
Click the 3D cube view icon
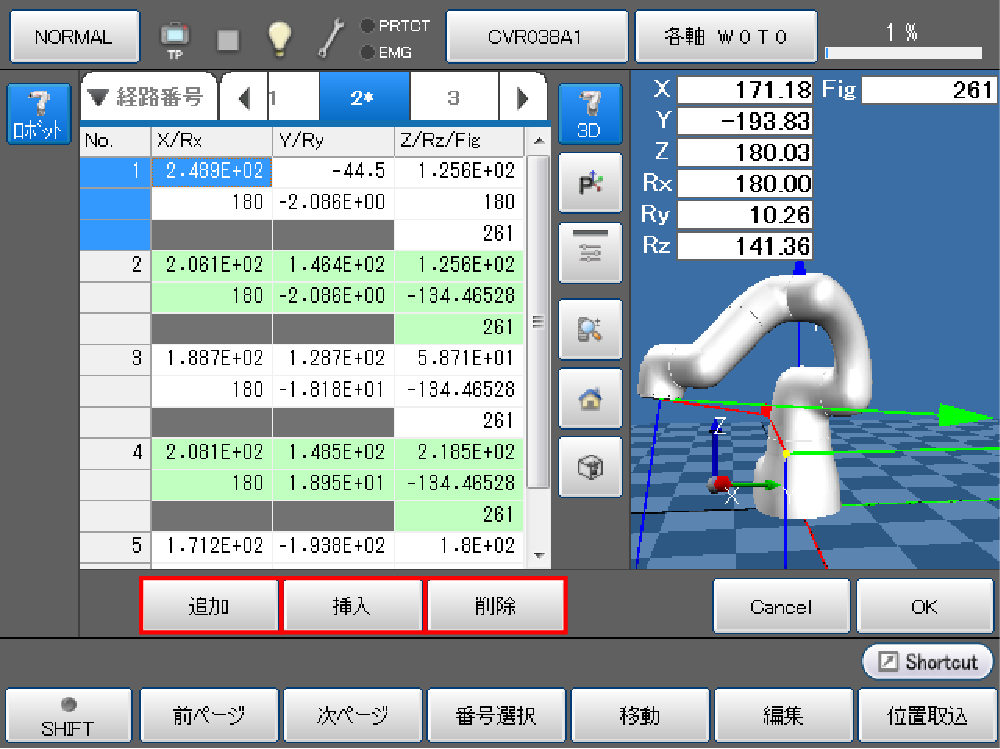point(589,467)
